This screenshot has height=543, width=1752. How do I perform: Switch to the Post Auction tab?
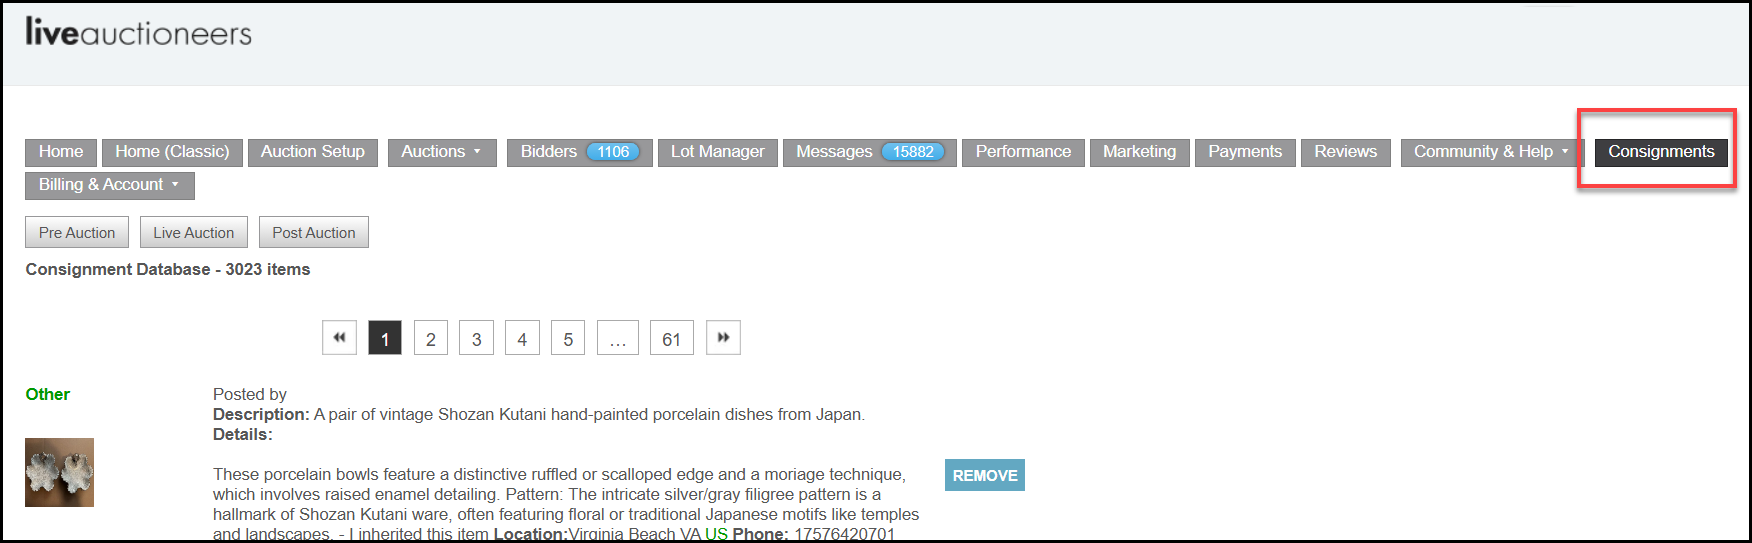point(314,232)
